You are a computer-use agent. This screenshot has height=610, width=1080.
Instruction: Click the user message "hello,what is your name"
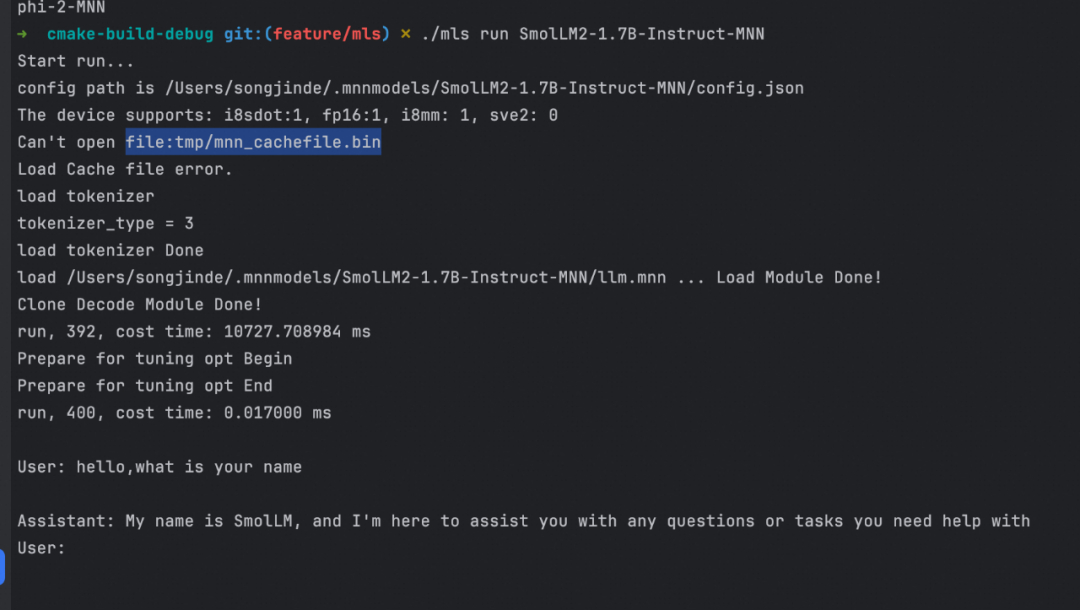pyautogui.click(x=189, y=467)
